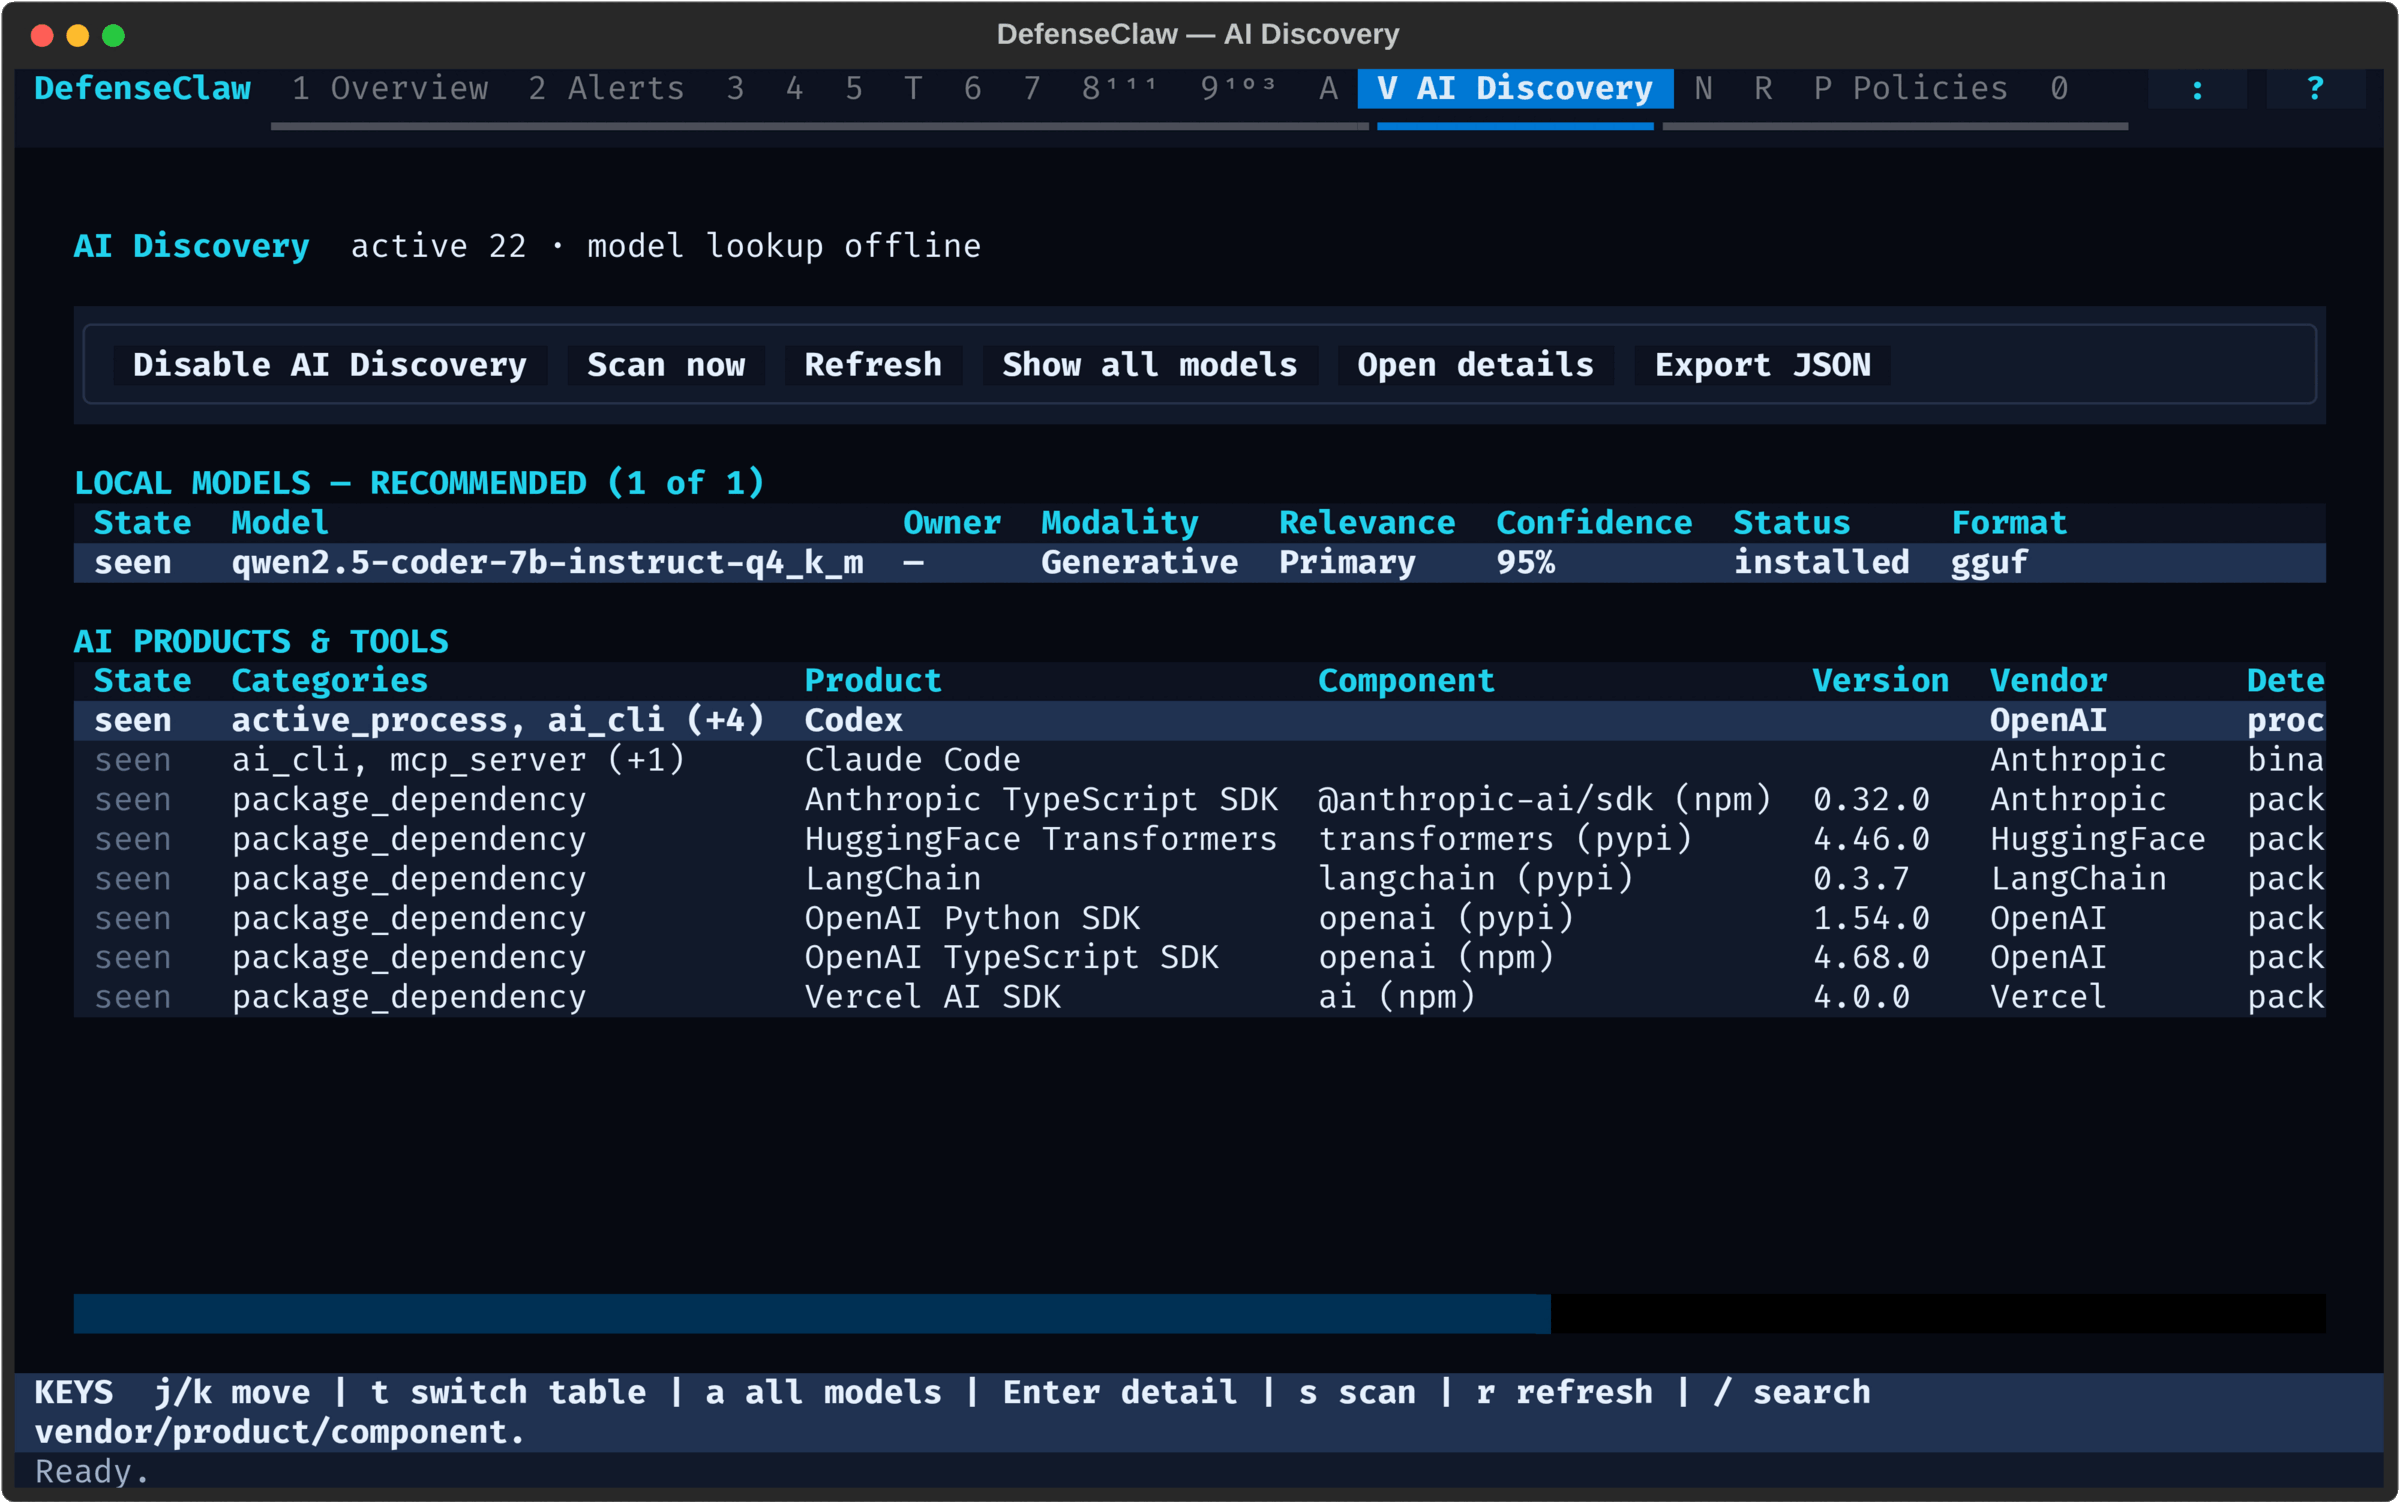2400x1504 pixels.
Task: Click the Scan now button
Action: 666,365
